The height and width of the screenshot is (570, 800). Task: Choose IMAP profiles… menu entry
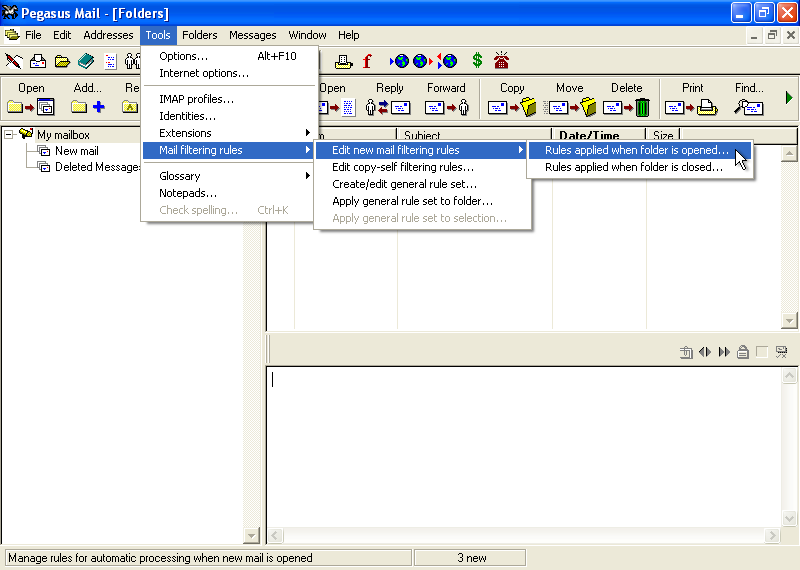pyautogui.click(x=228, y=99)
